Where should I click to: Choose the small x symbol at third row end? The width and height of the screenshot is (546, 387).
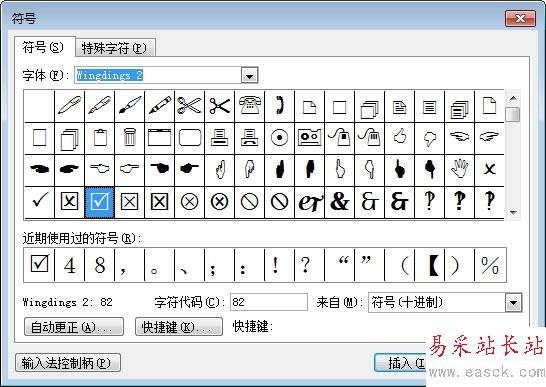(489, 170)
